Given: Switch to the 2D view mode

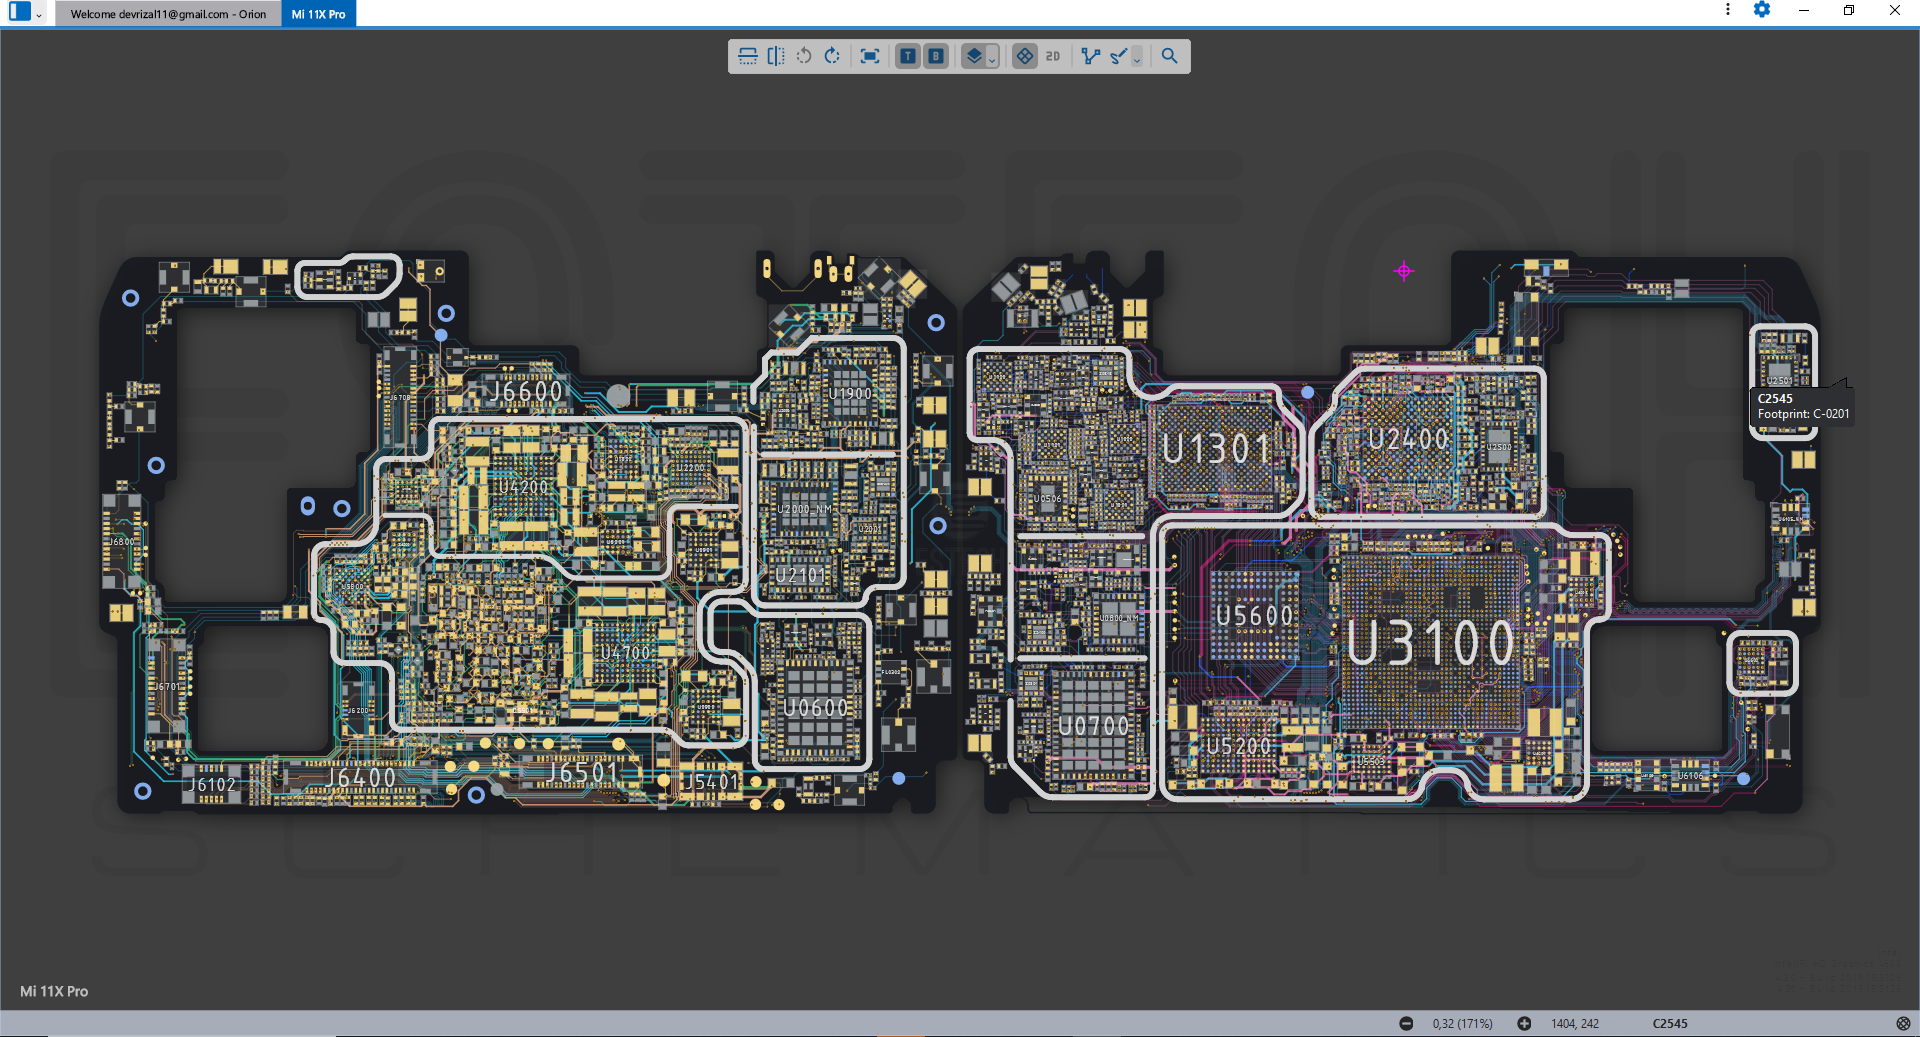Looking at the screenshot, I should click(1053, 56).
